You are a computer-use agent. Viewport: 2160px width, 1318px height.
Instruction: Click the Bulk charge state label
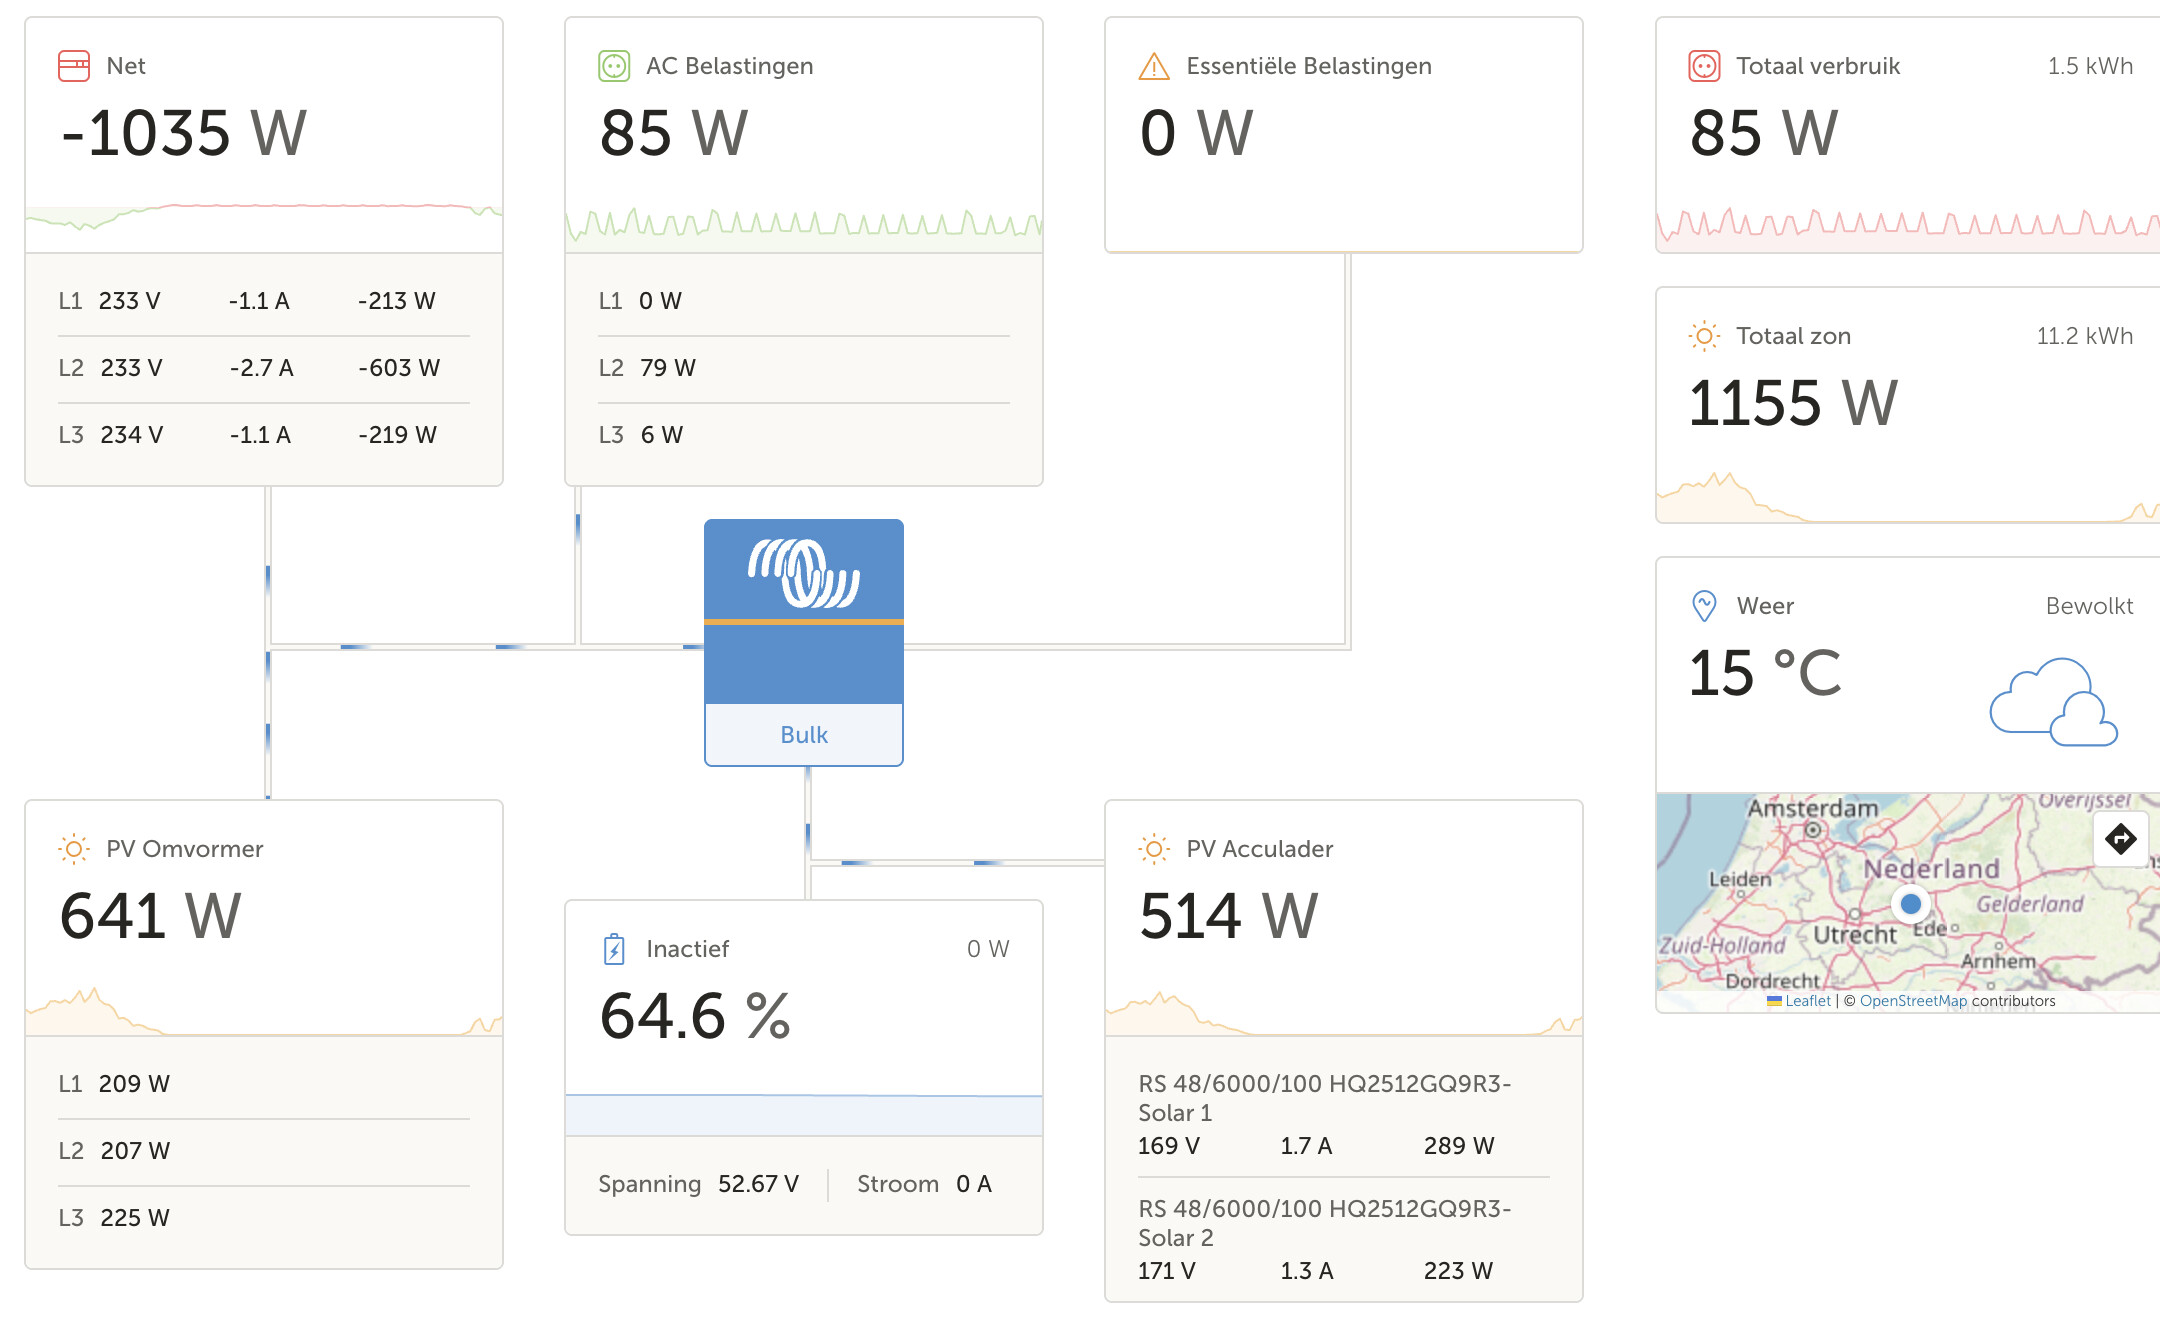804,735
